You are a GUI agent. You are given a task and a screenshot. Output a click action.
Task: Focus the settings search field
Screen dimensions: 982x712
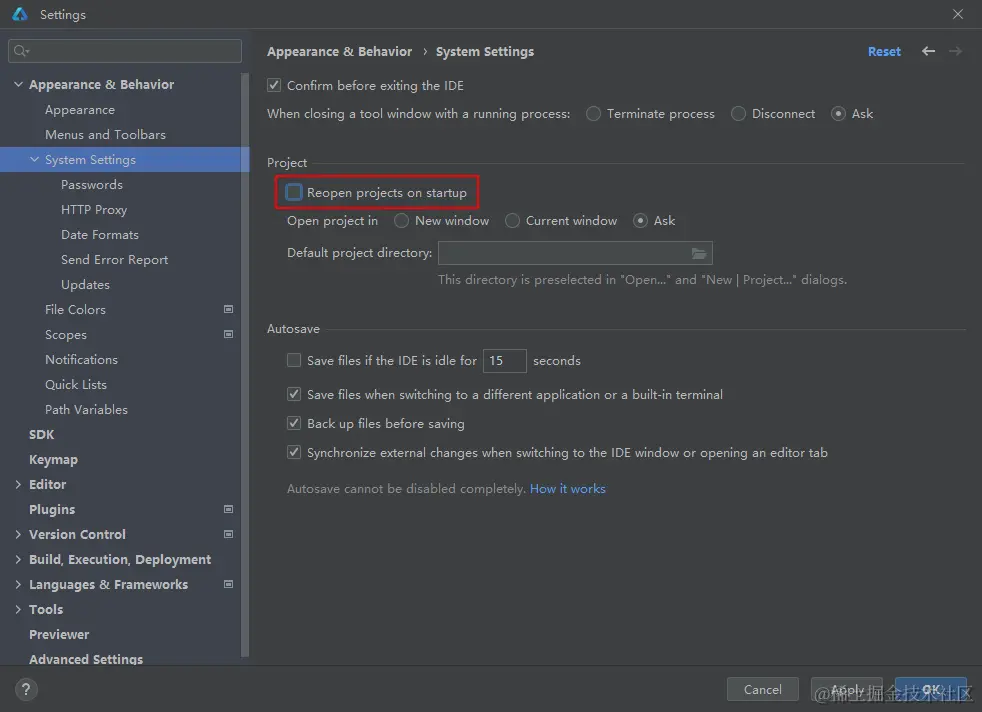125,51
